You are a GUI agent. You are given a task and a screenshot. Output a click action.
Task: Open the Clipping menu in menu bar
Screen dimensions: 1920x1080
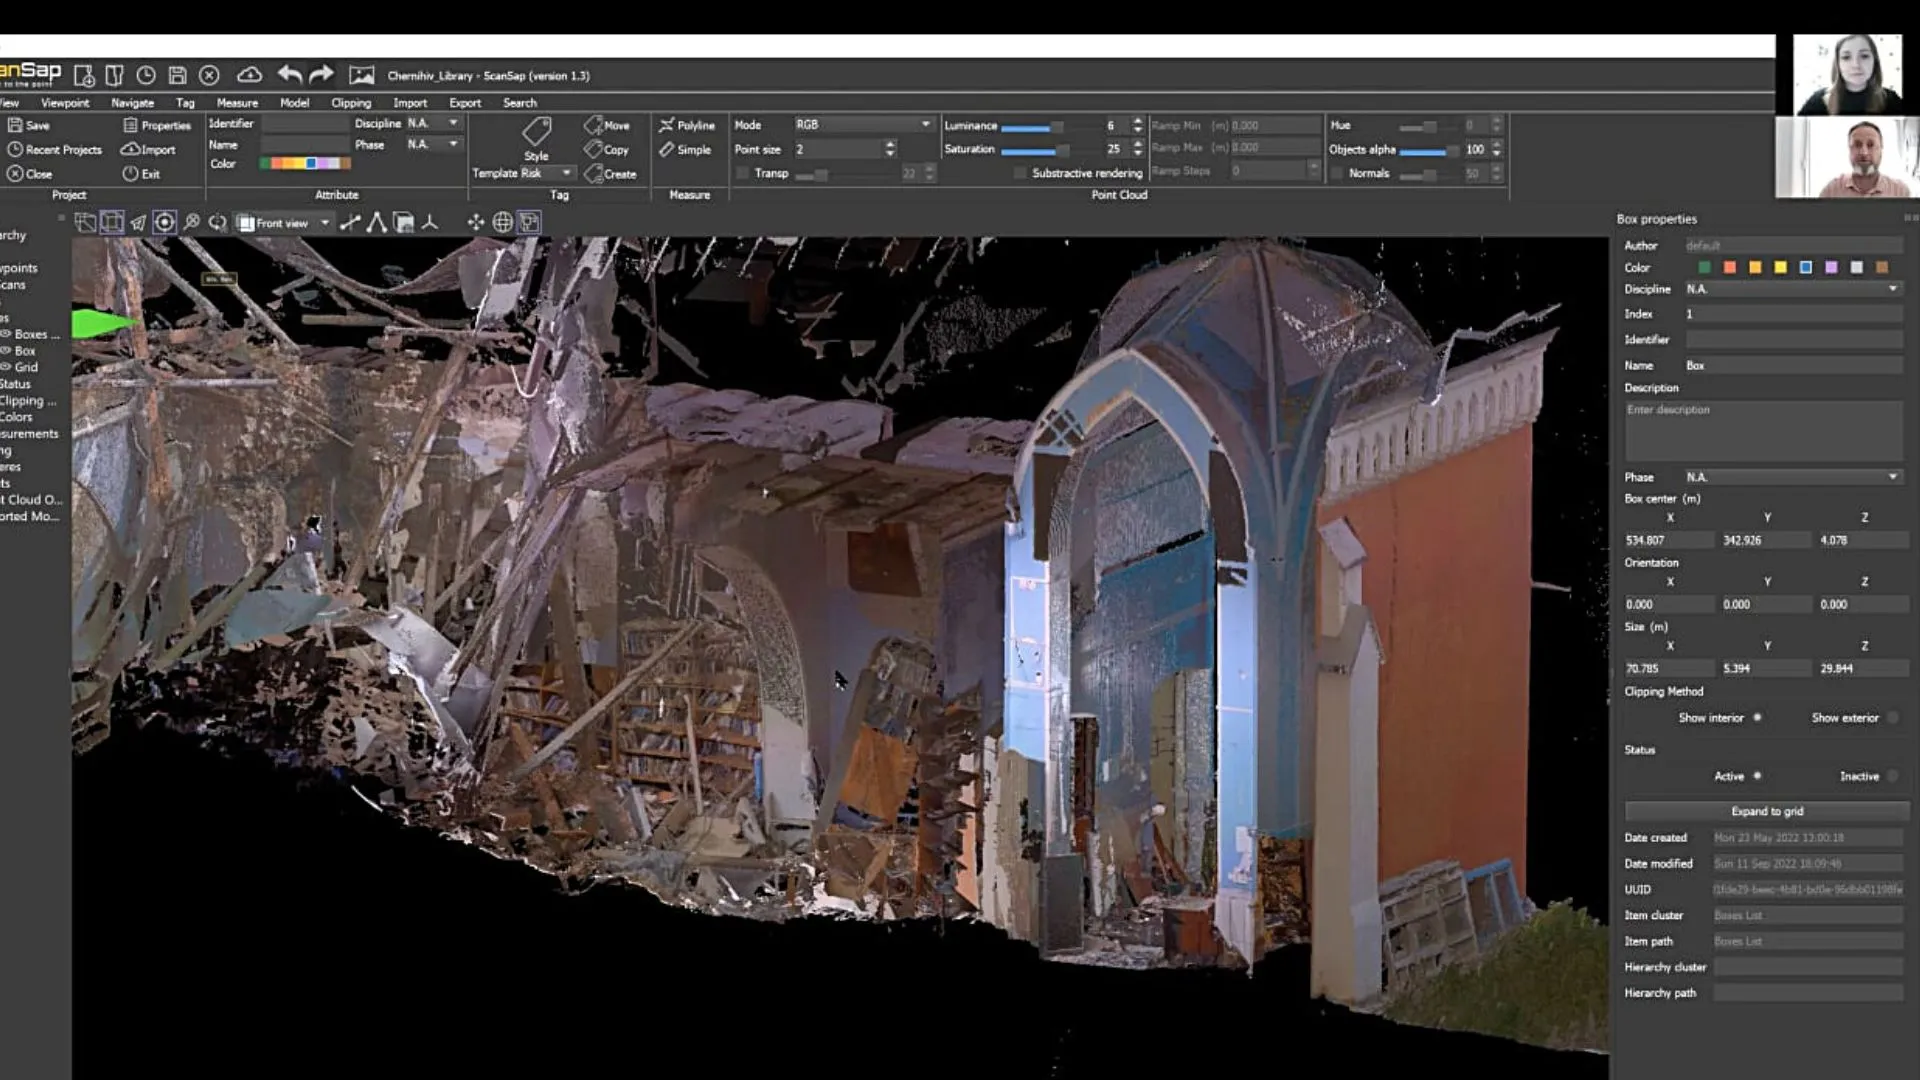[x=349, y=103]
